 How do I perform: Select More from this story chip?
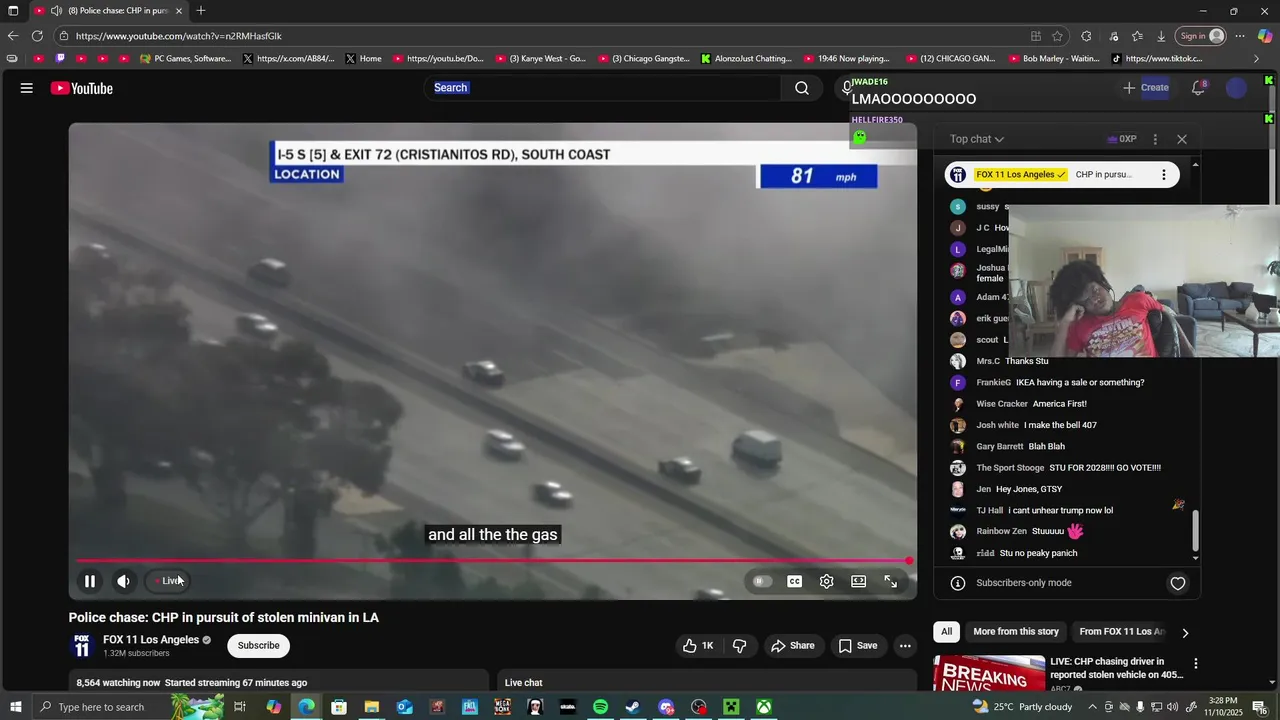pos(1016,632)
